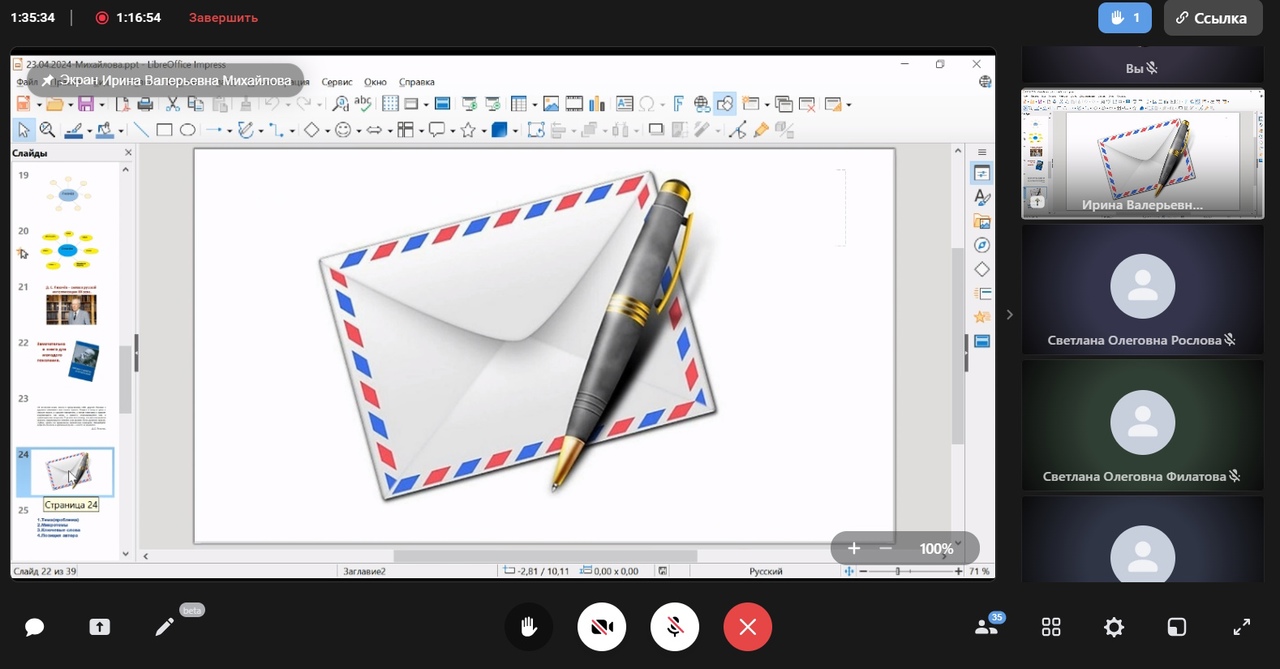Toggle shadow for the selected object
The height and width of the screenshot is (669, 1280).
tap(656, 130)
